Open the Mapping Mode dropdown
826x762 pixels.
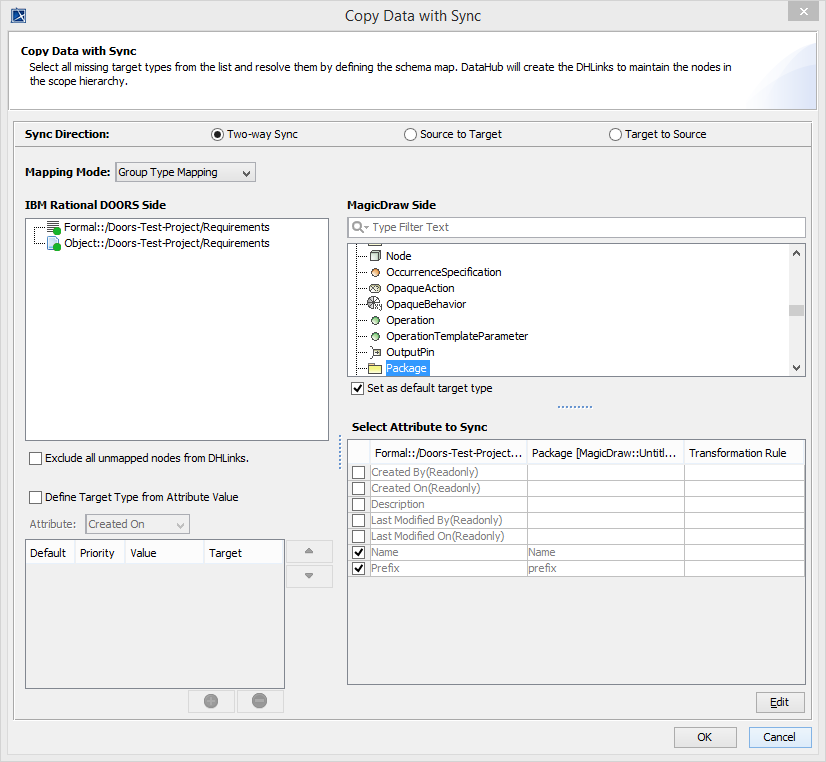tap(186, 172)
